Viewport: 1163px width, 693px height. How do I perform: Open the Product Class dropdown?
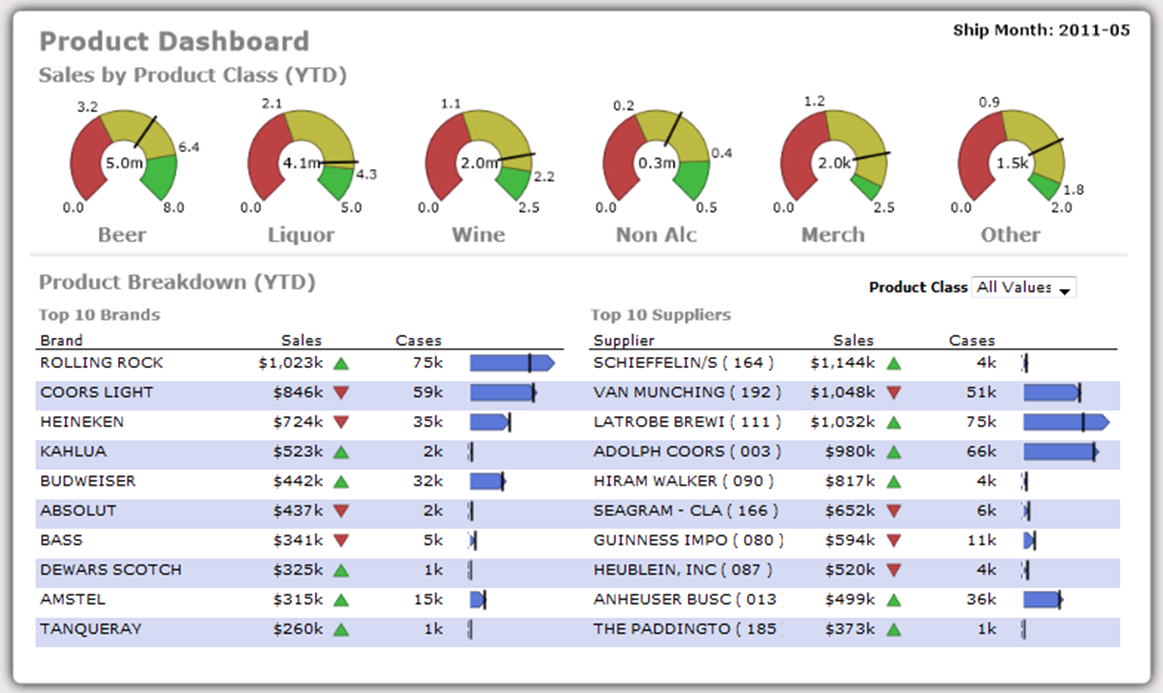(1023, 288)
